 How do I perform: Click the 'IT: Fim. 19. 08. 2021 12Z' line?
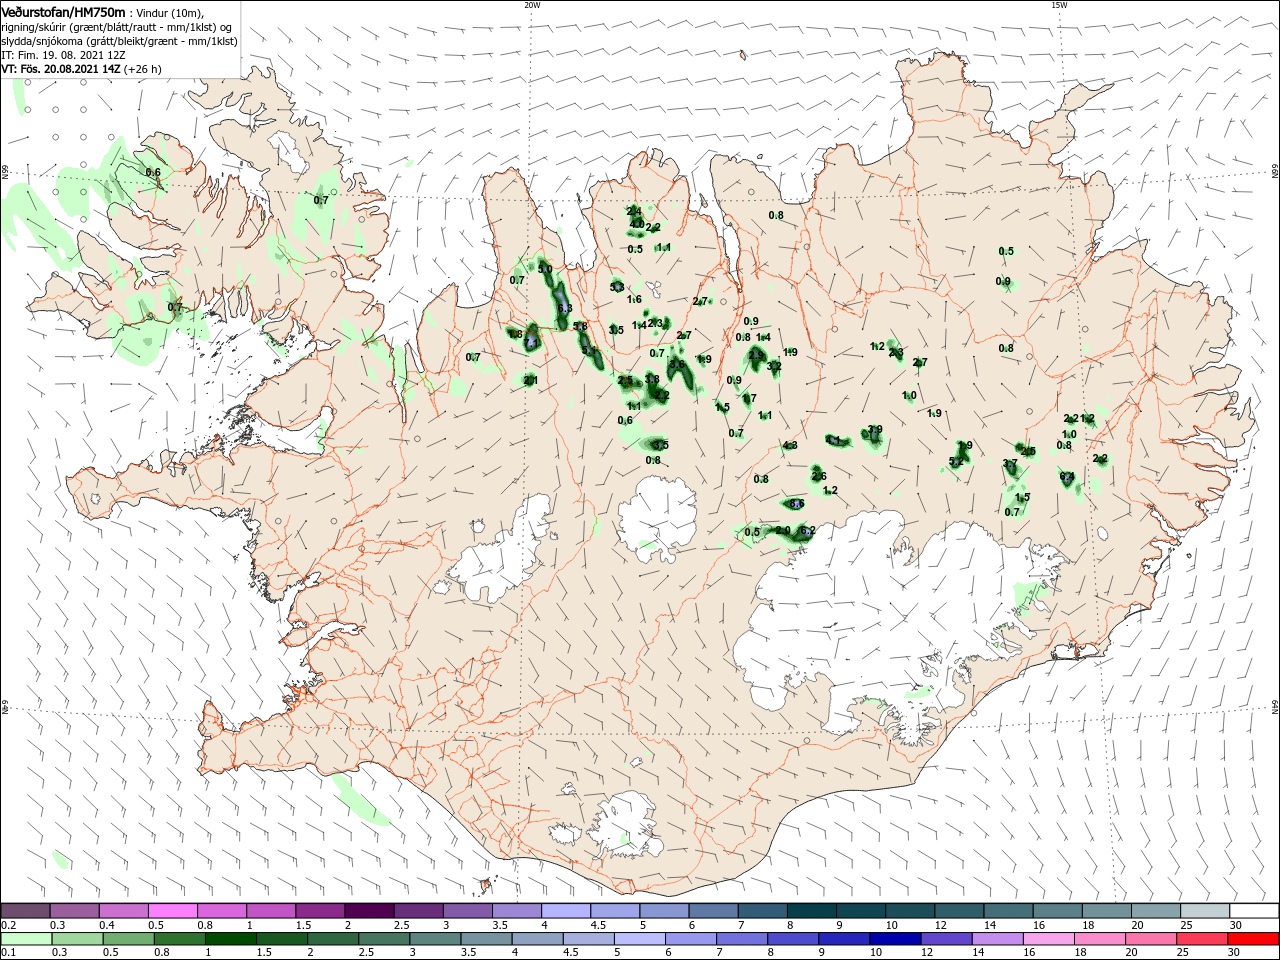click(64, 55)
